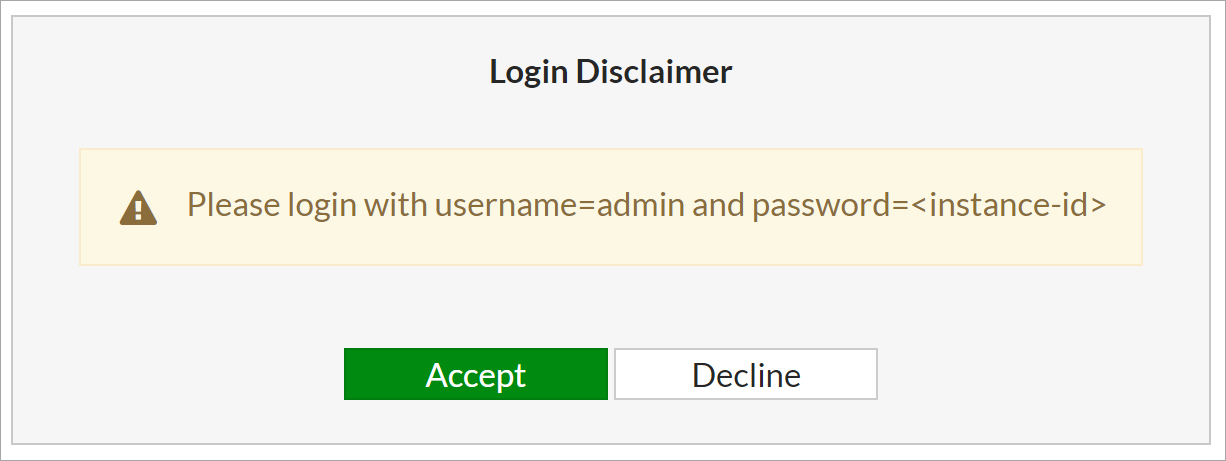Click the warning triangle icon
Viewport: 1226px width, 461px height.
coord(138,207)
